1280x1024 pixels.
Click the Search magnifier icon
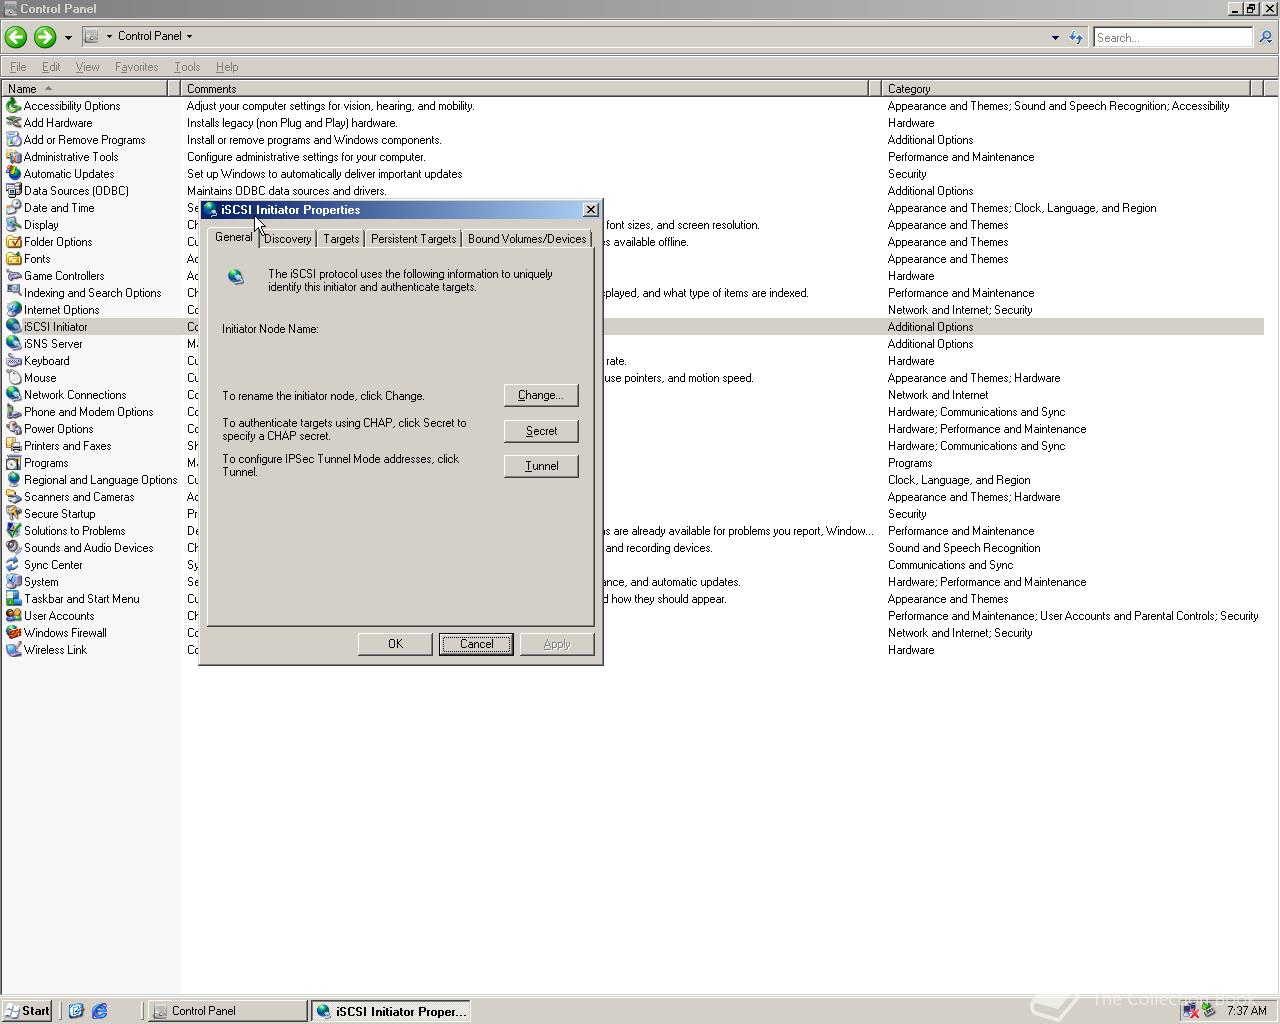tap(1265, 37)
